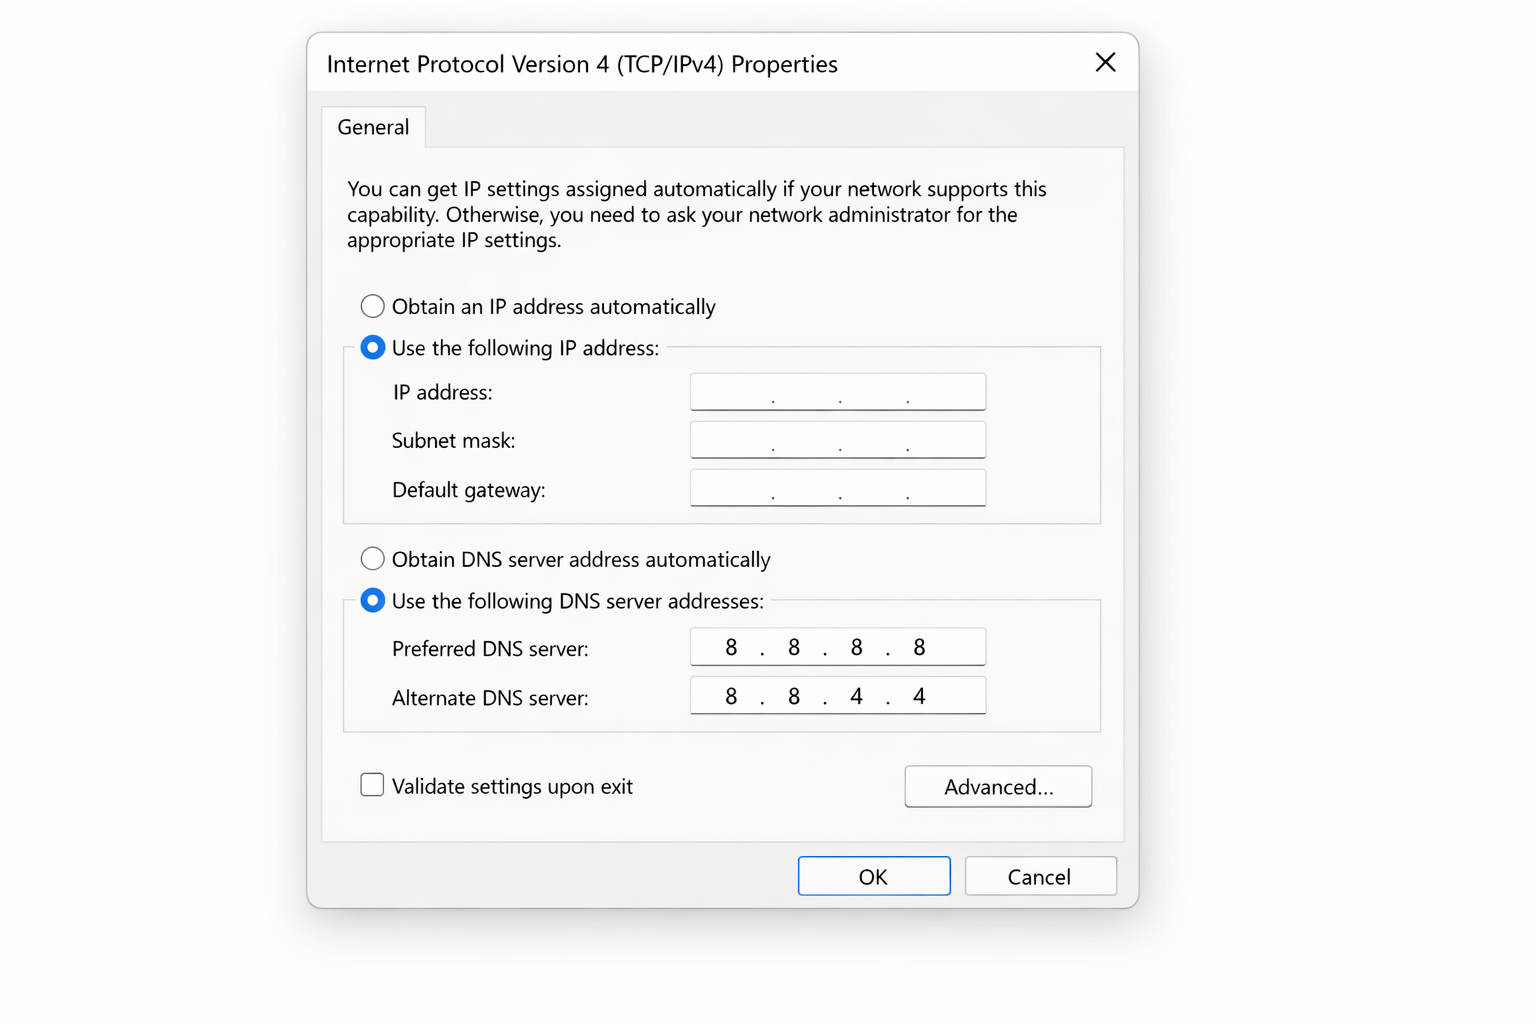The width and height of the screenshot is (1536, 1024).
Task: Select Use the following IP address
Action: tap(372, 347)
